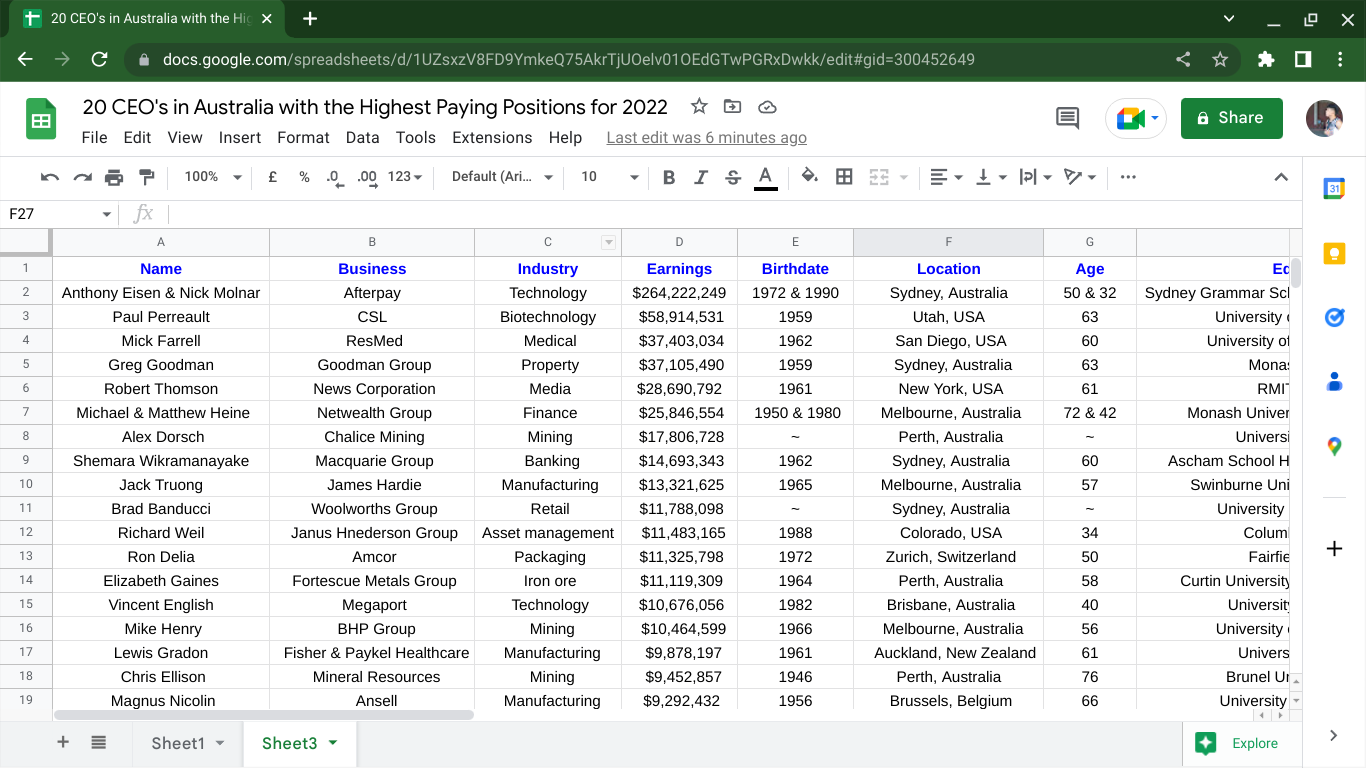
Task: Open Google account avatar
Action: (x=1324, y=118)
